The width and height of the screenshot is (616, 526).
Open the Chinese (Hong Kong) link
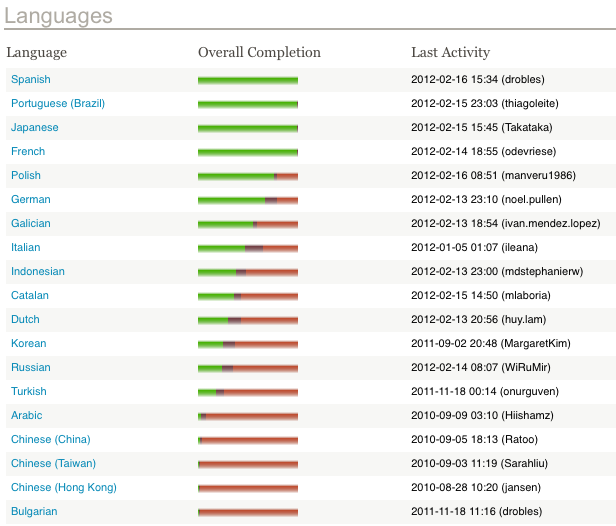pyautogui.click(x=64, y=487)
